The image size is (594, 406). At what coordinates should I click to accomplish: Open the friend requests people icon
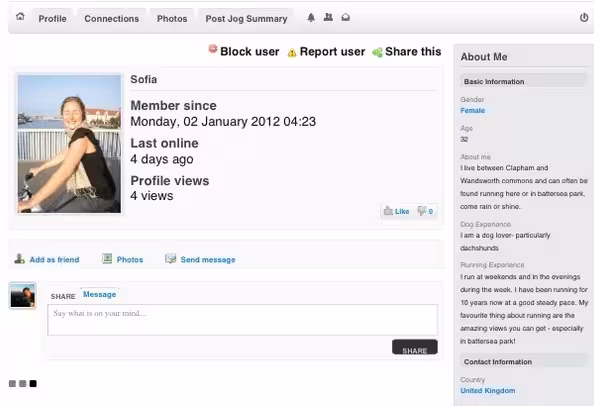click(328, 17)
